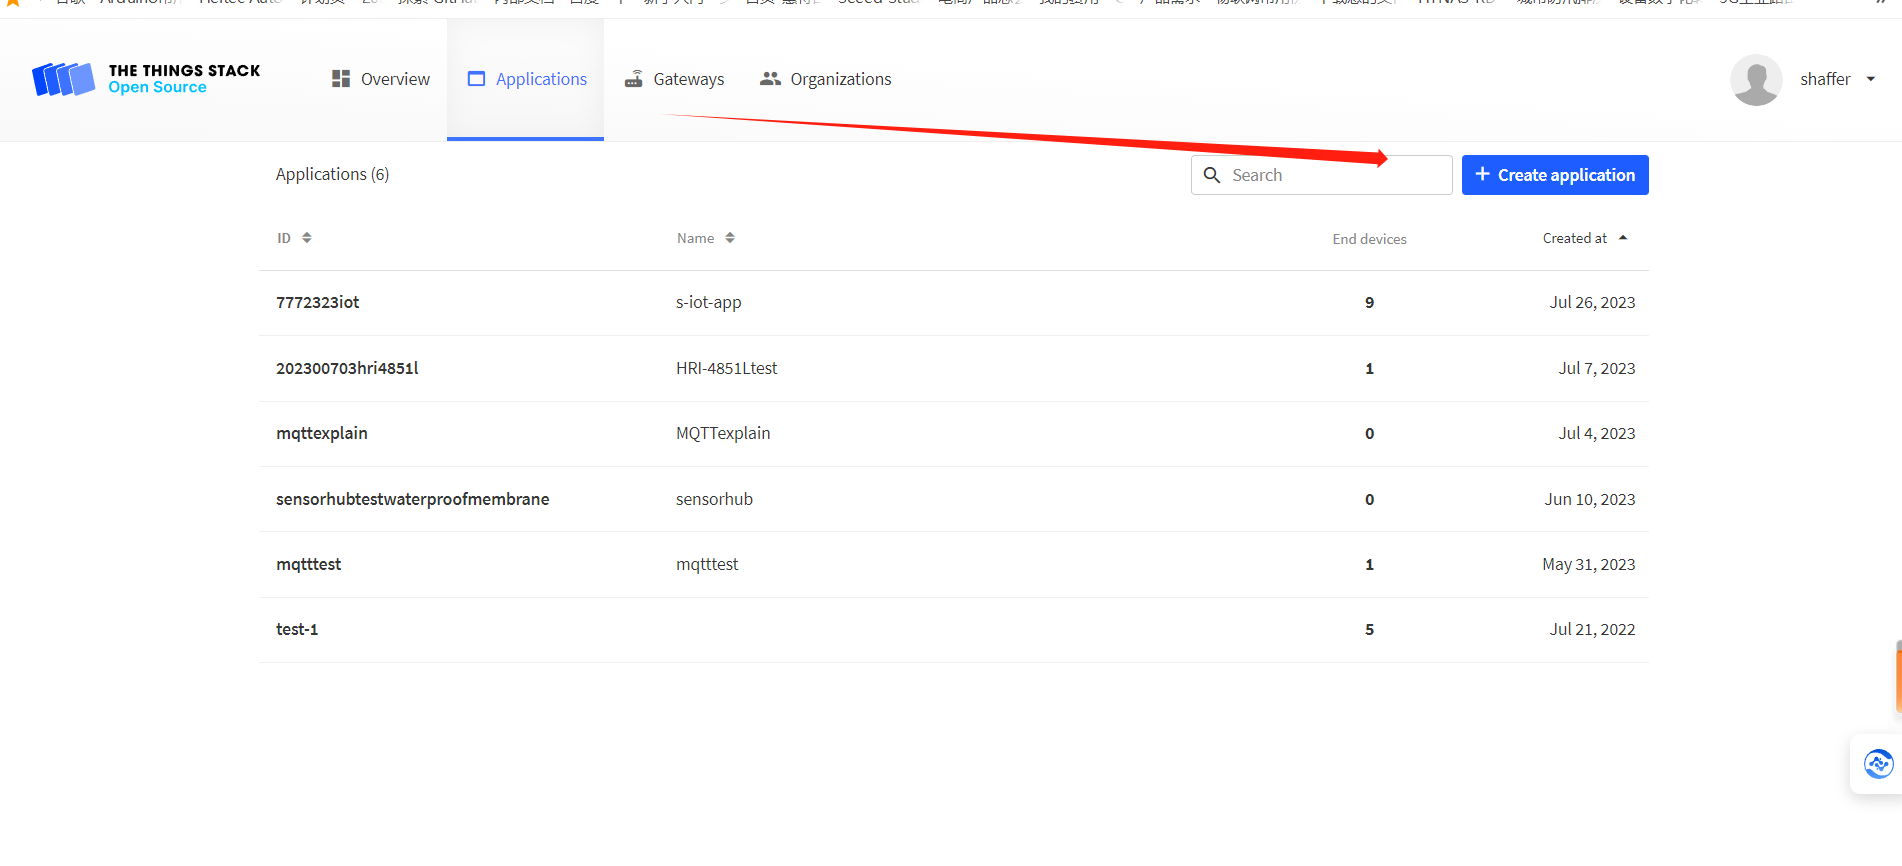Open the sensorhubtestwaterproofmembrane application
This screenshot has width=1902, height=866.
pyautogui.click(x=412, y=499)
